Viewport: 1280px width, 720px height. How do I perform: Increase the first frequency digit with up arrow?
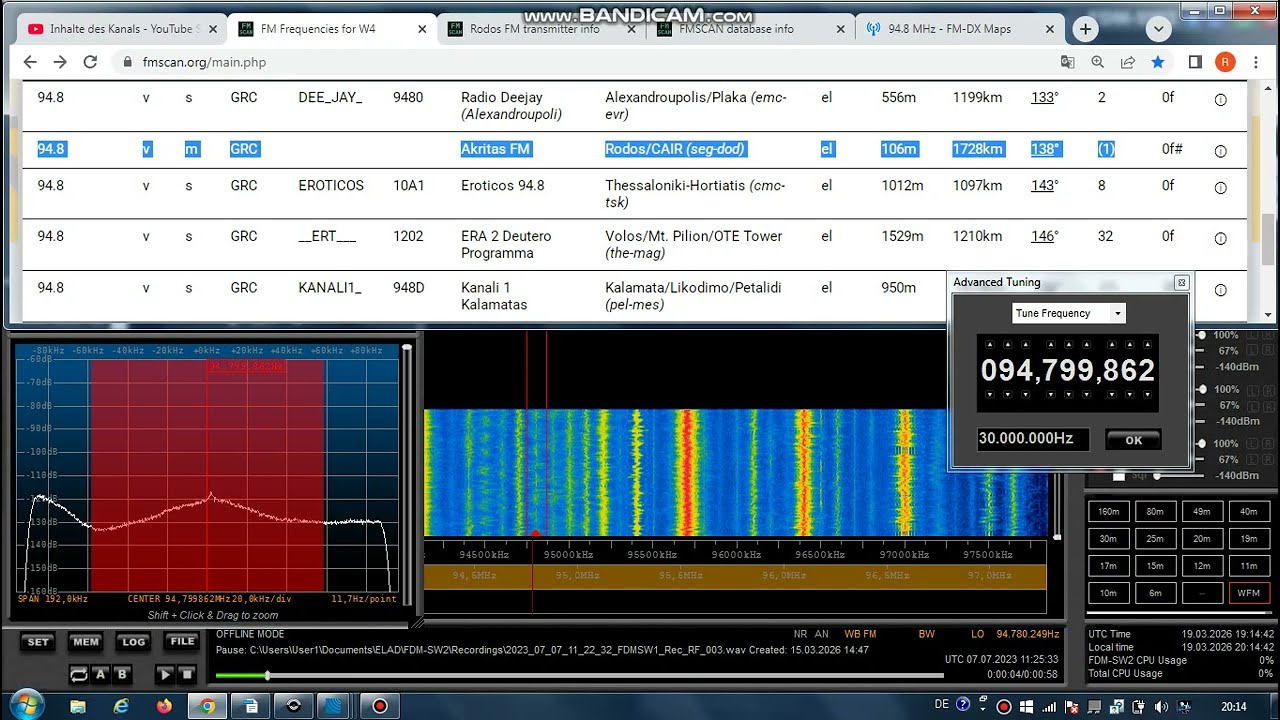pyautogui.click(x=989, y=345)
